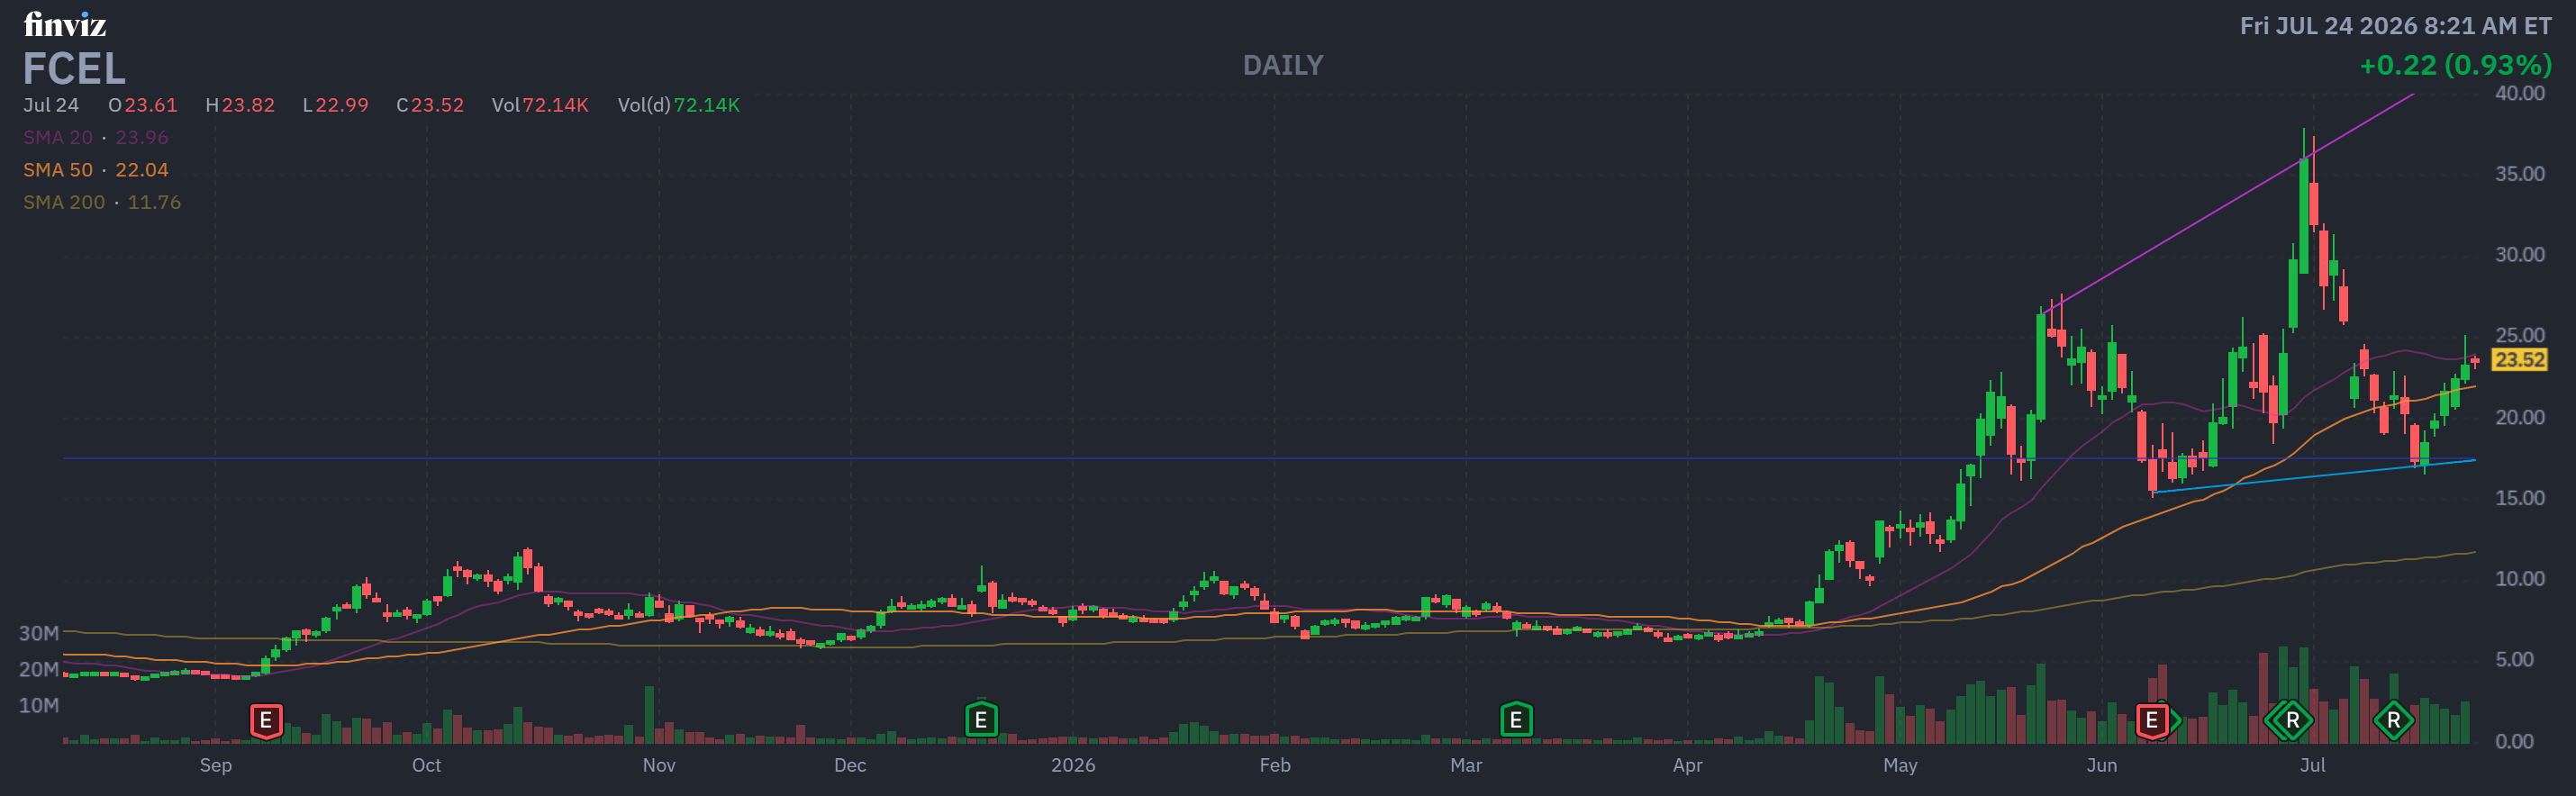Click the finviz logo
Viewport: 2576px width, 796px height.
(65, 24)
